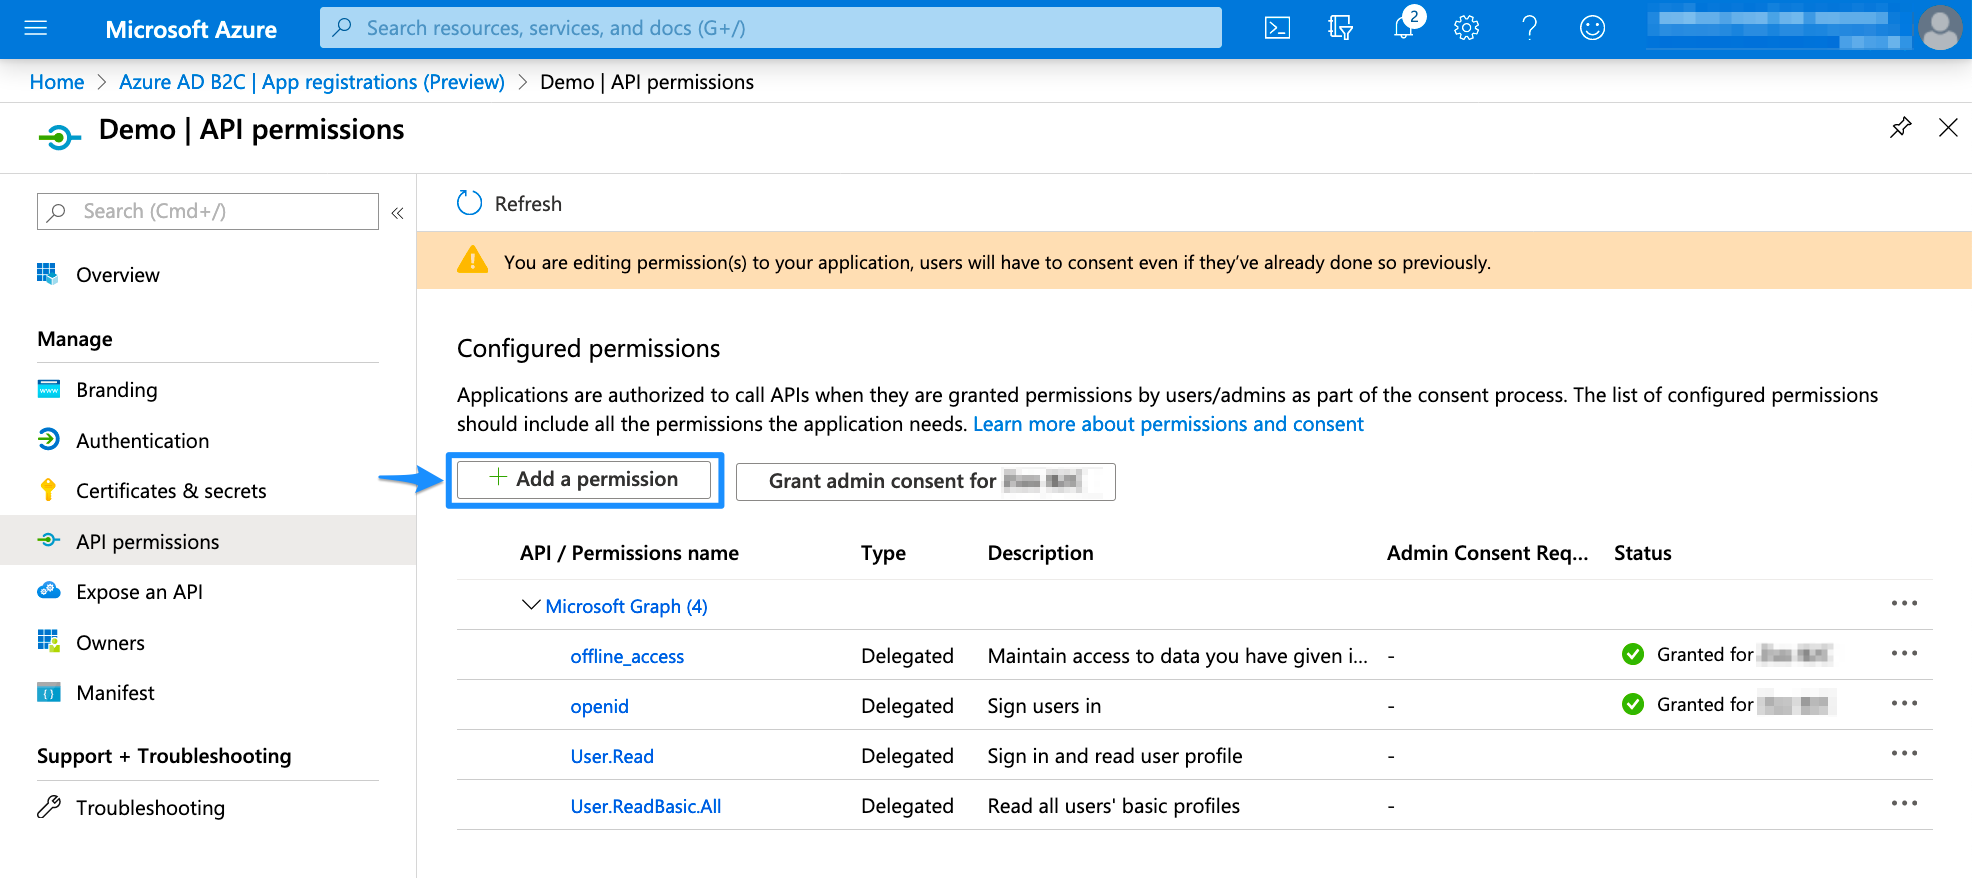This screenshot has height=878, width=1972.
Task: Focus the sidebar Search (Cmd+/) field
Action: tap(208, 211)
